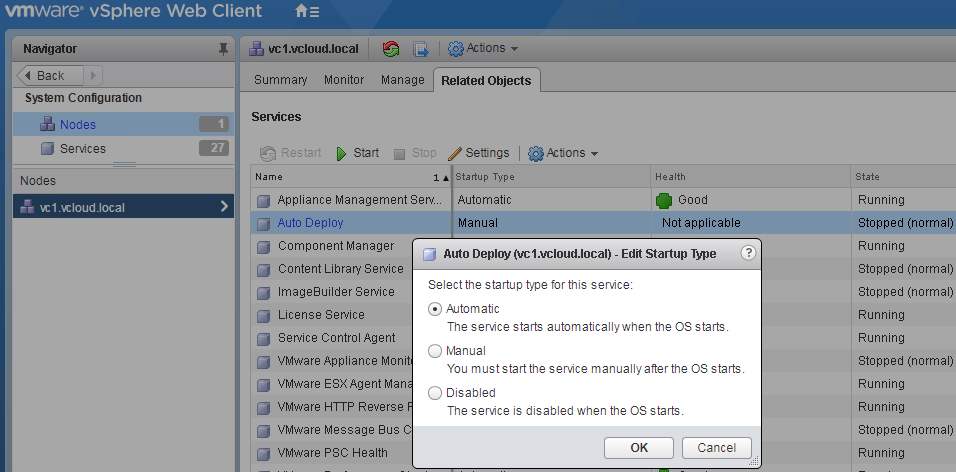Select the License Service row text

pos(321,315)
